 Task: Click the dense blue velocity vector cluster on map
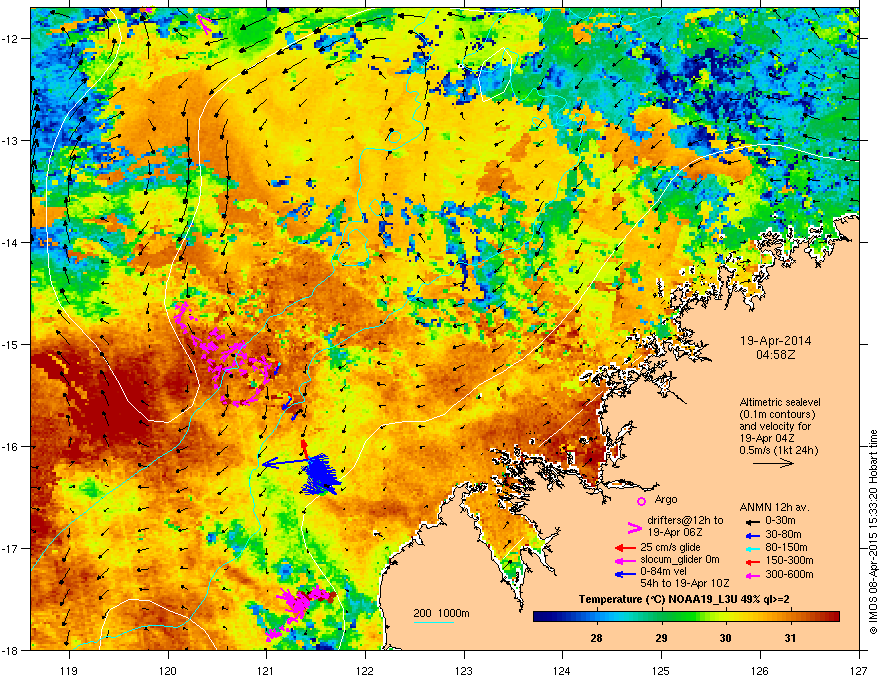[x=320, y=474]
